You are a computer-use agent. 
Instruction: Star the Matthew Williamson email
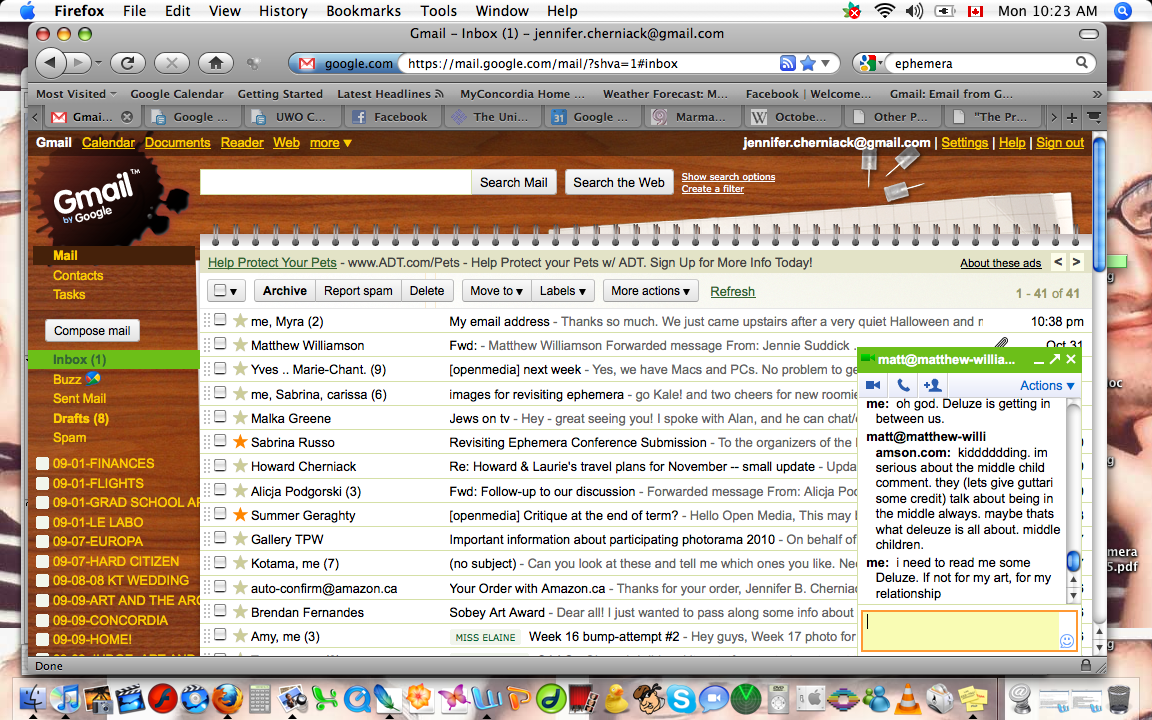point(240,345)
